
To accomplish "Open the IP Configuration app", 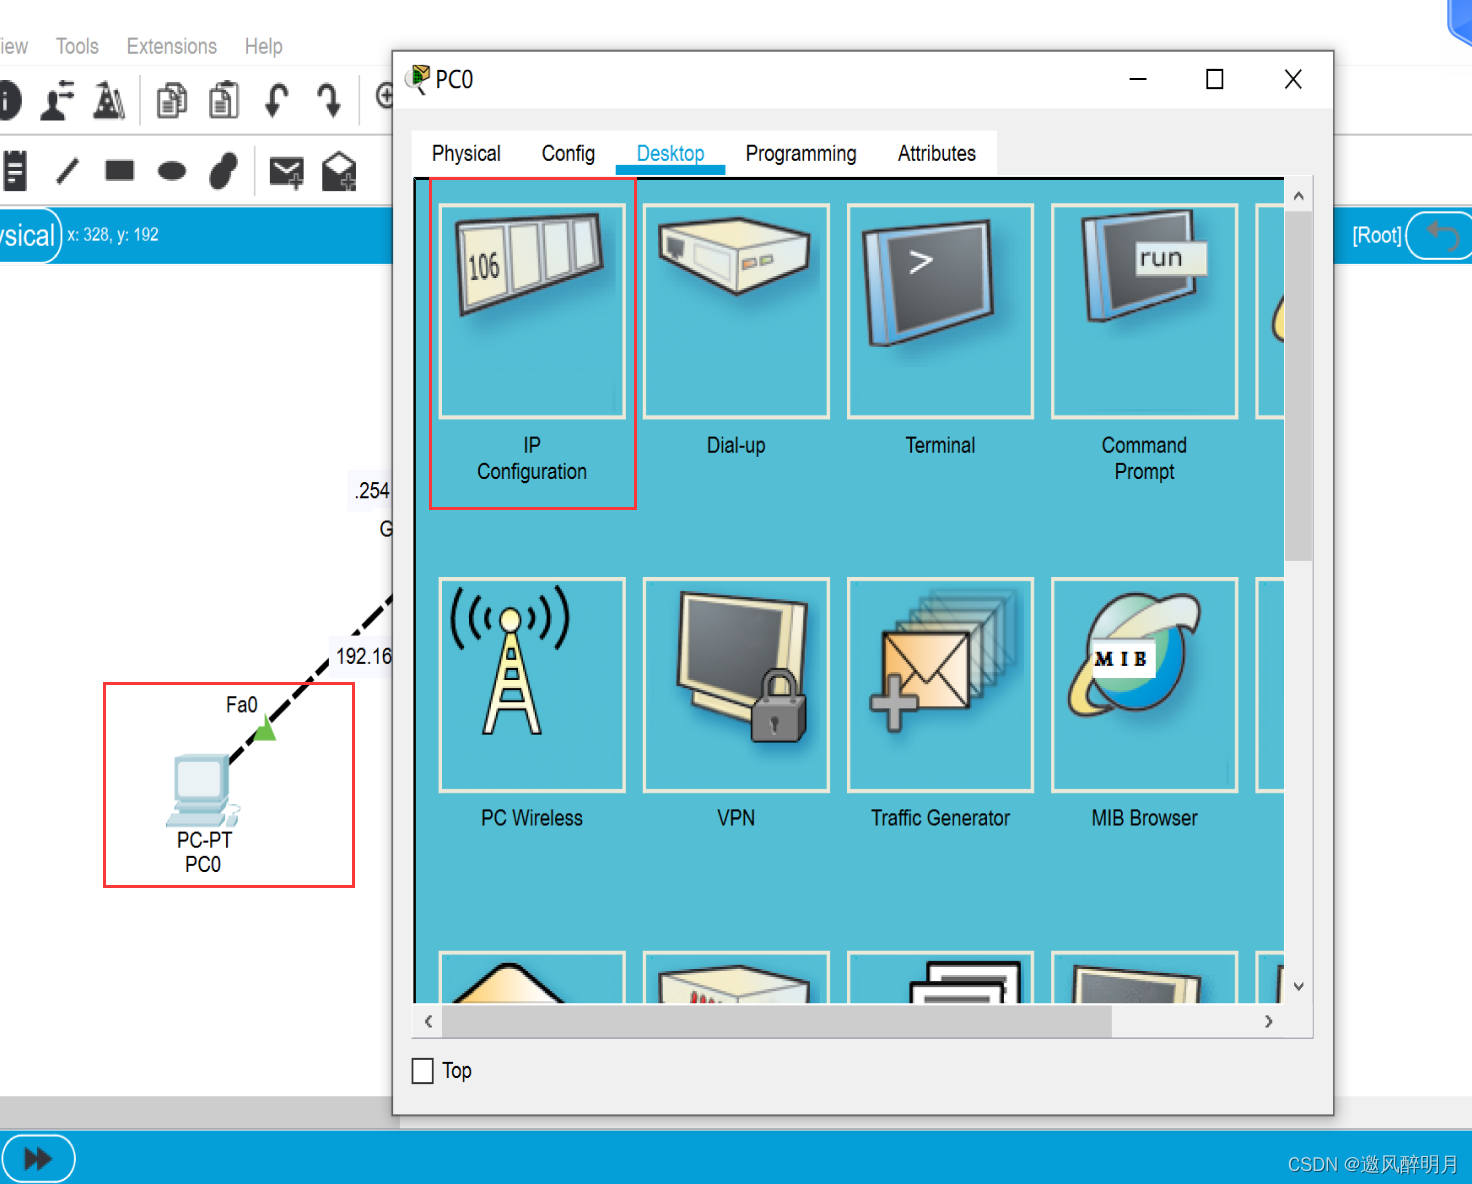I will 531,312.
